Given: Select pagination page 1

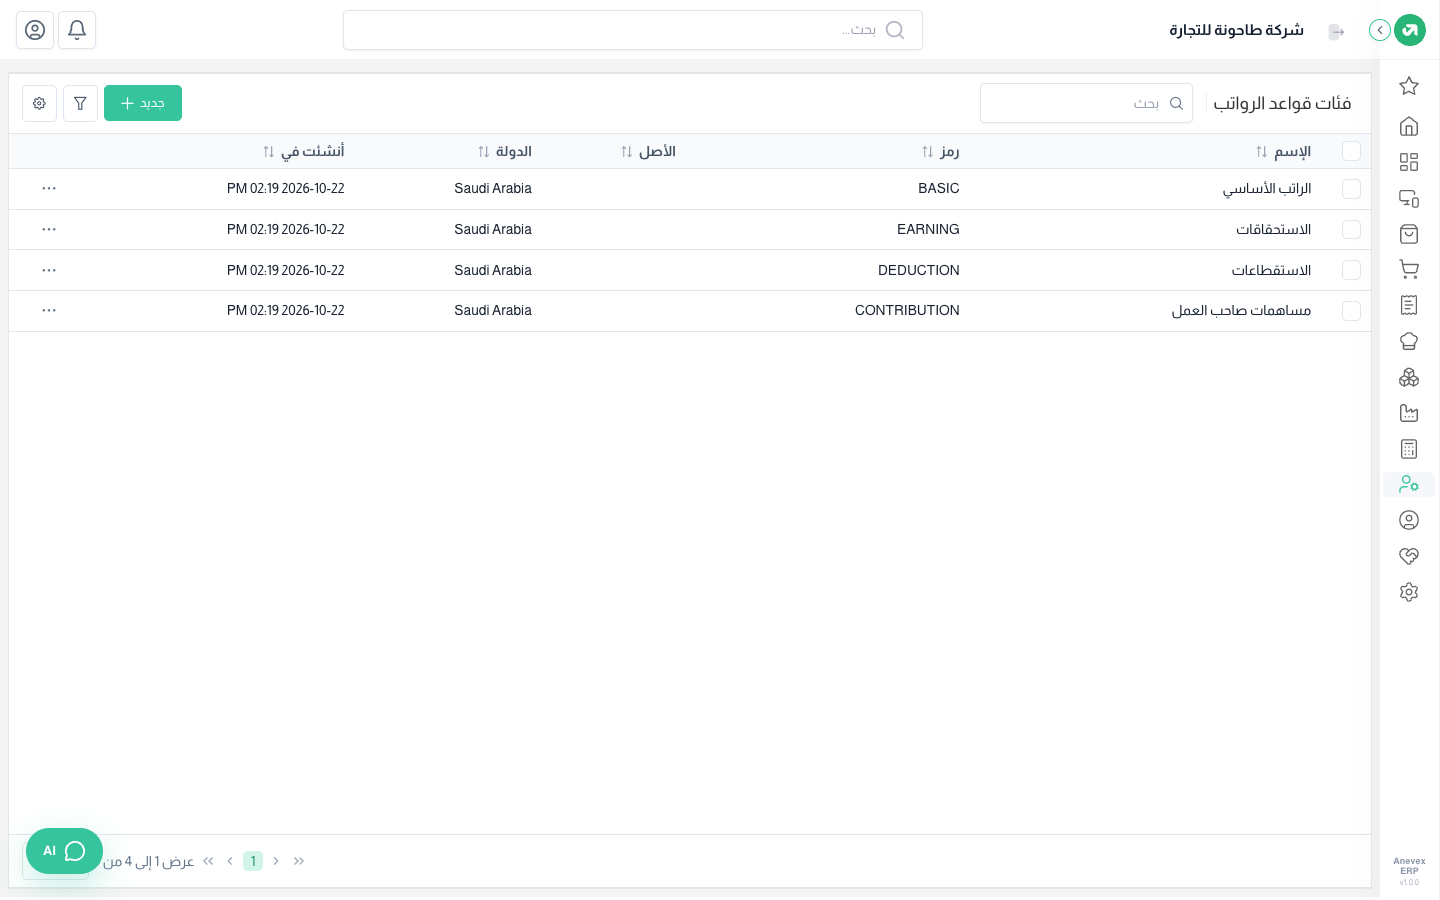Looking at the screenshot, I should point(253,861).
